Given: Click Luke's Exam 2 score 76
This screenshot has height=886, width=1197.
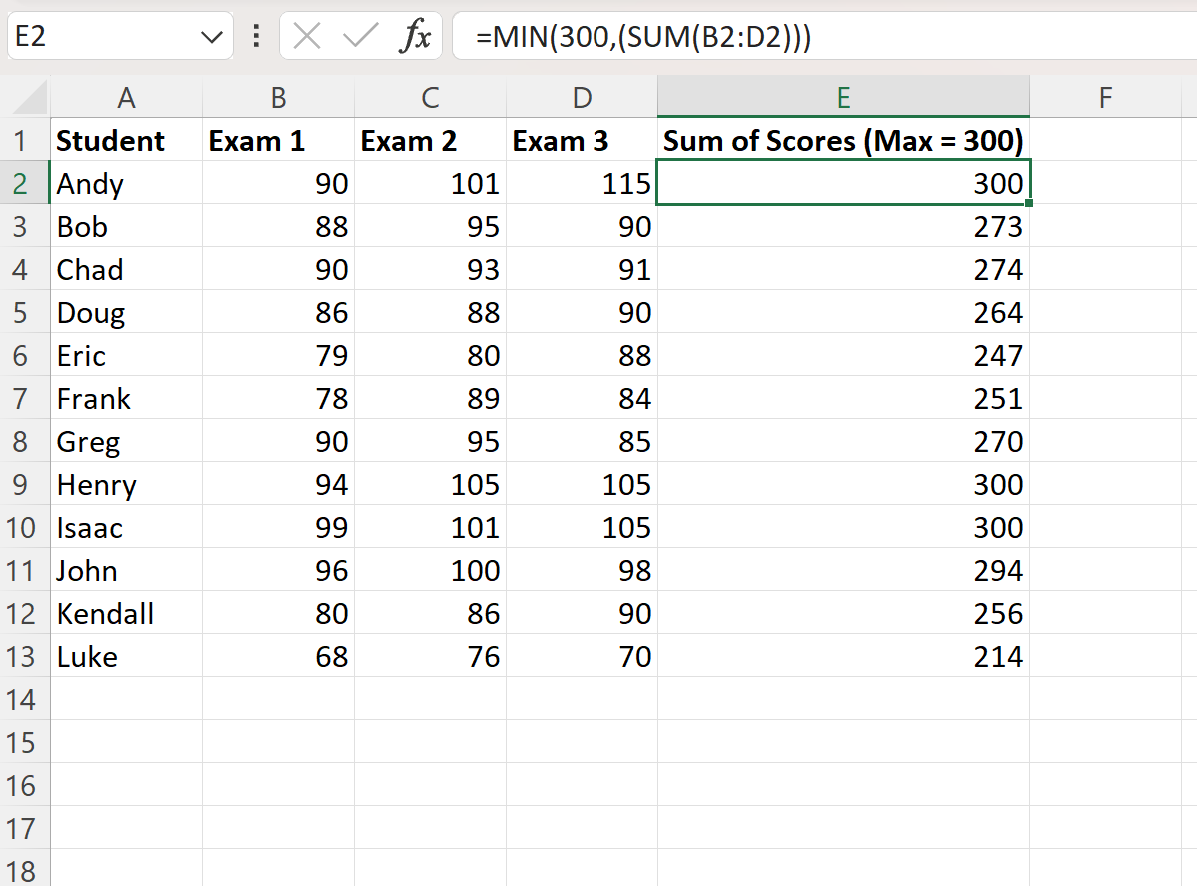Looking at the screenshot, I should pos(430,656).
